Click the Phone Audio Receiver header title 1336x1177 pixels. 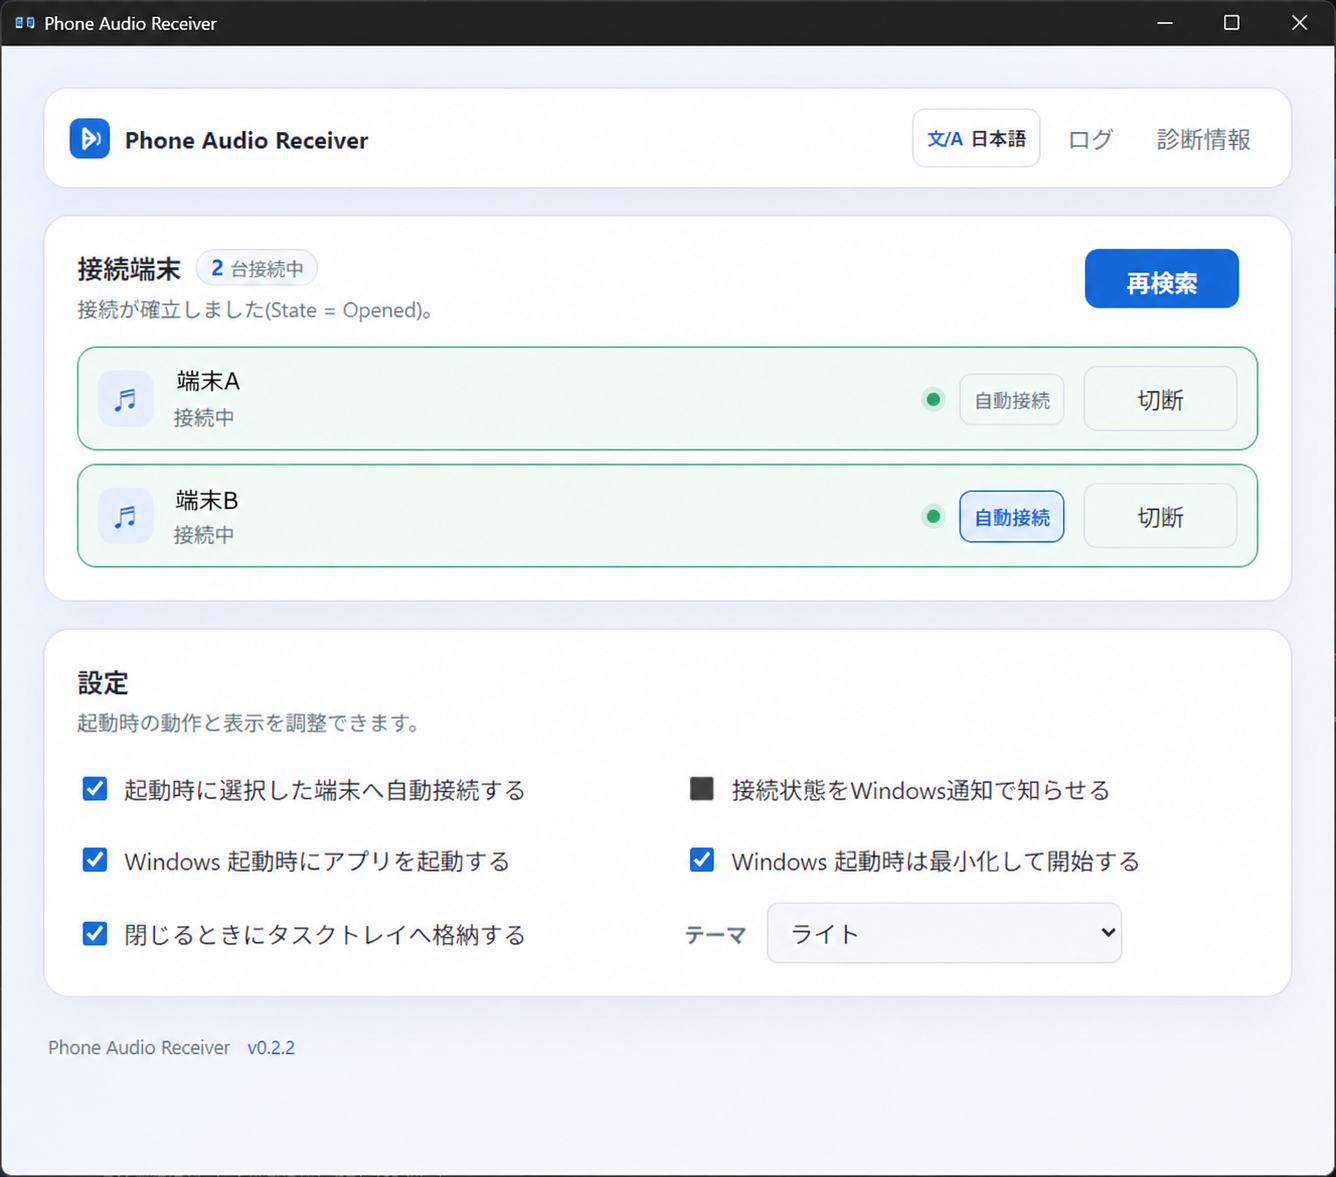(x=246, y=140)
